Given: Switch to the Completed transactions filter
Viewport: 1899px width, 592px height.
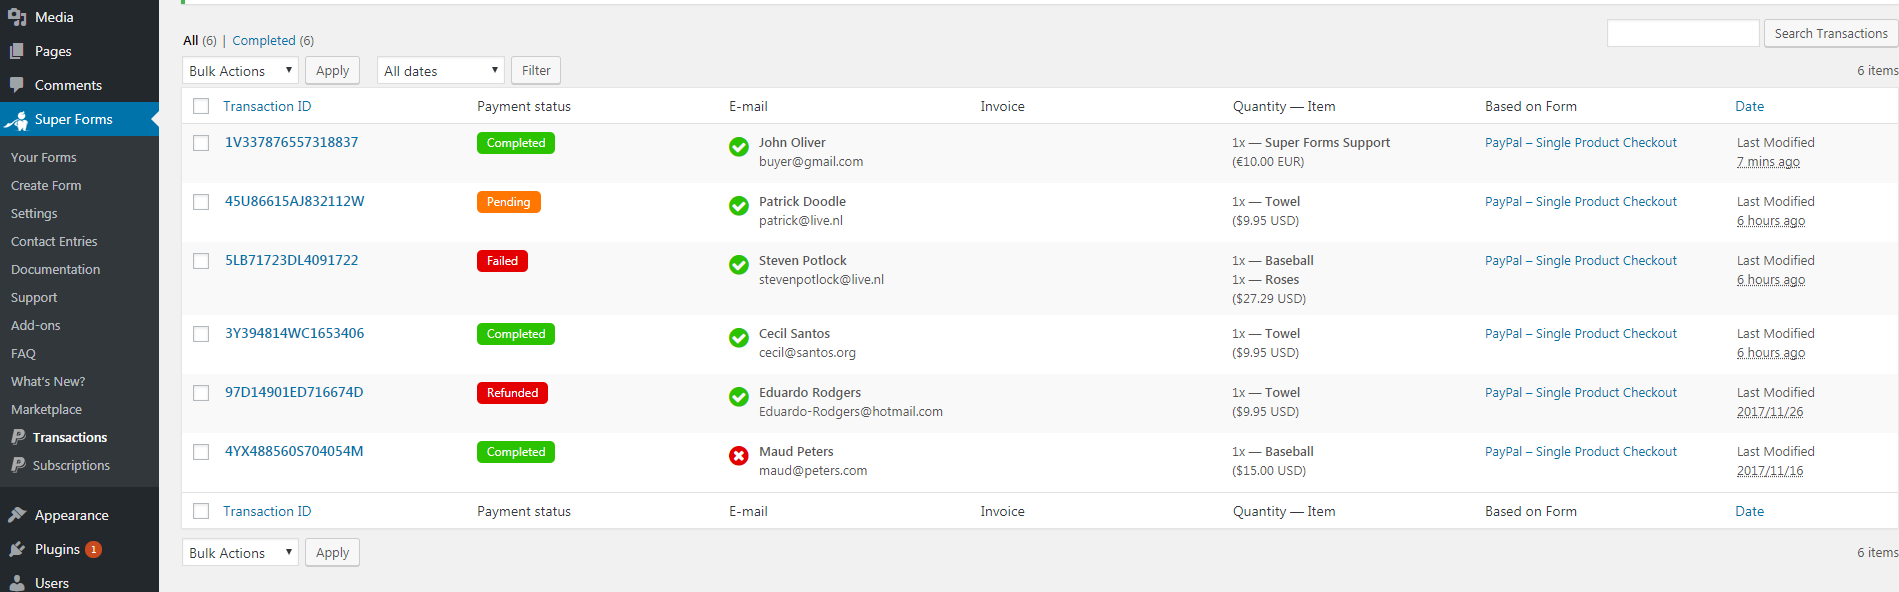Looking at the screenshot, I should click(x=264, y=41).
